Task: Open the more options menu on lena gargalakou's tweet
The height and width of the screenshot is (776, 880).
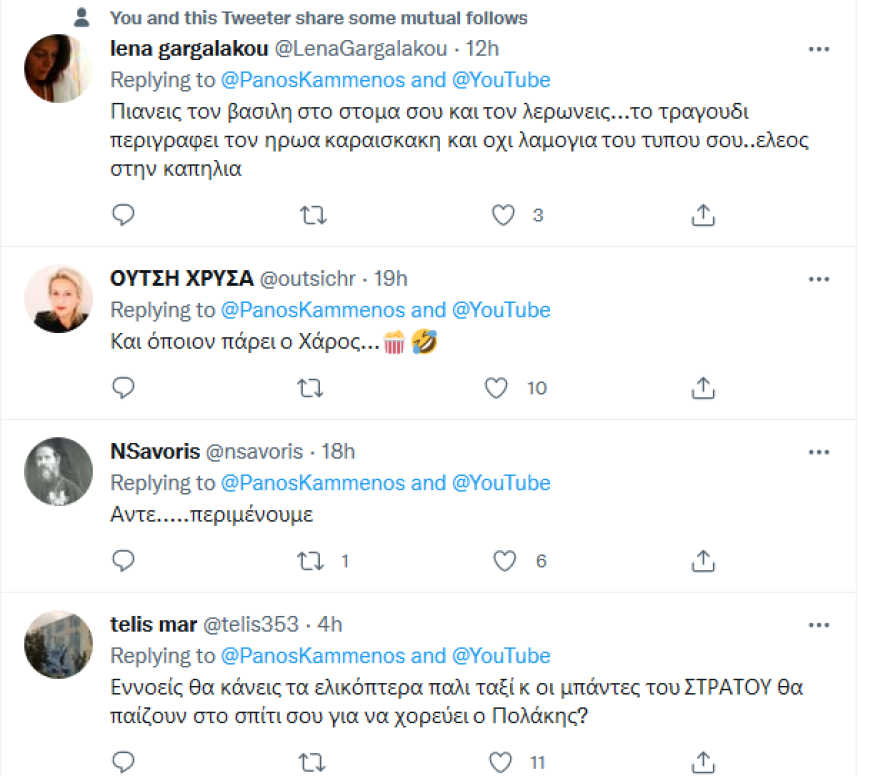Action: pyautogui.click(x=820, y=47)
